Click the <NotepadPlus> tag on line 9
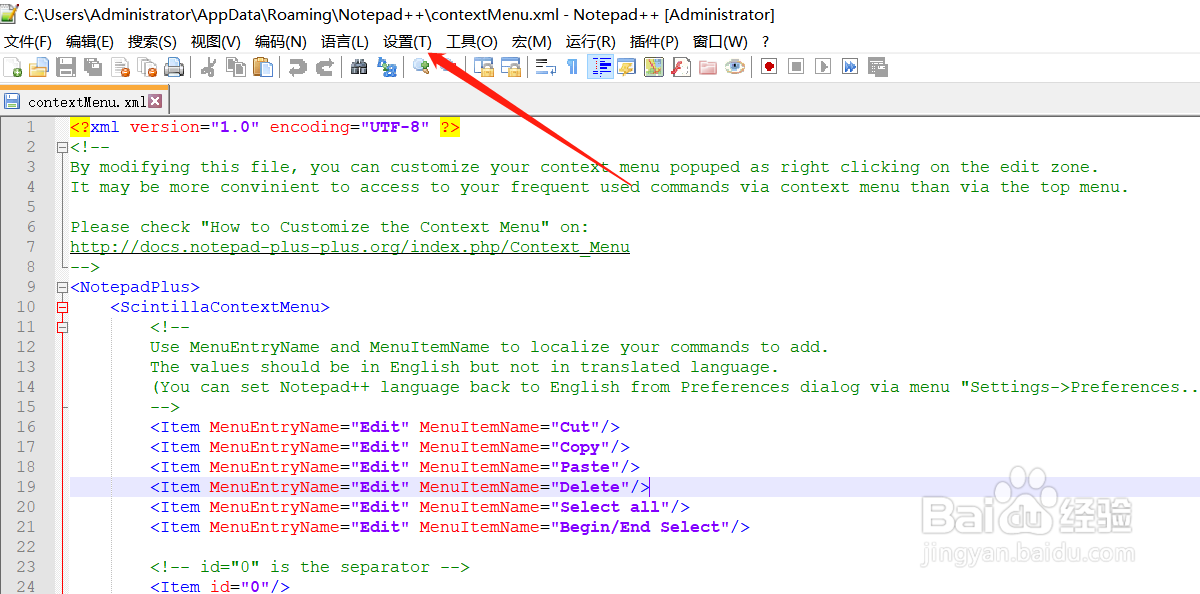The height and width of the screenshot is (594, 1200). [135, 287]
